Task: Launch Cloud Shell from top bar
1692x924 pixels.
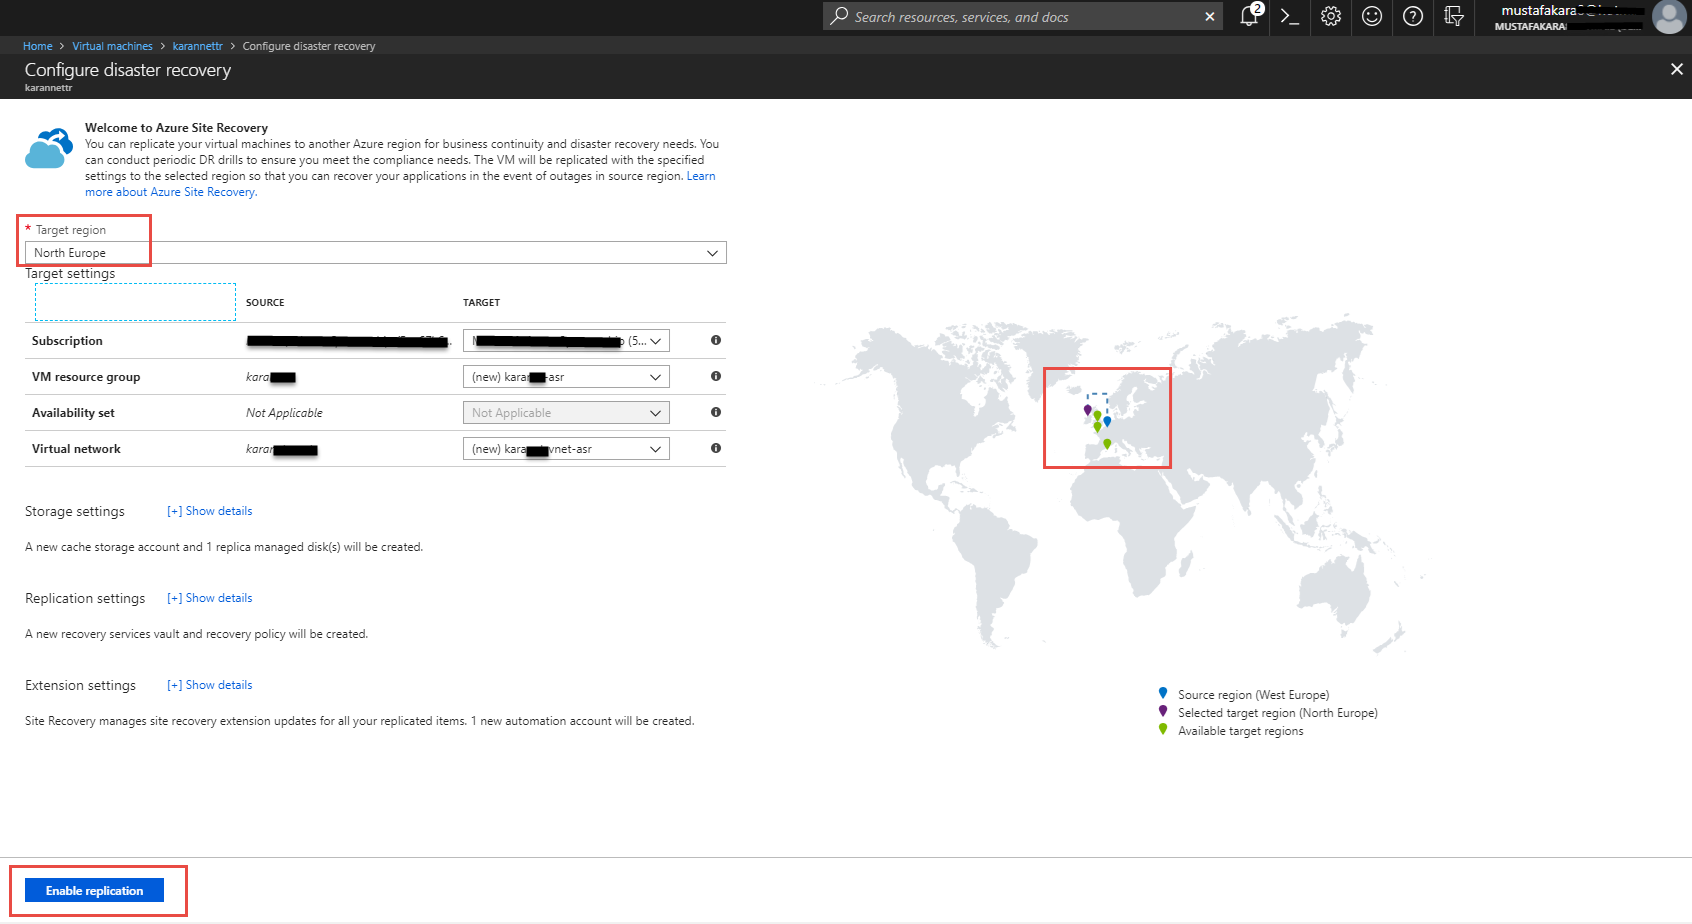Action: coord(1290,16)
